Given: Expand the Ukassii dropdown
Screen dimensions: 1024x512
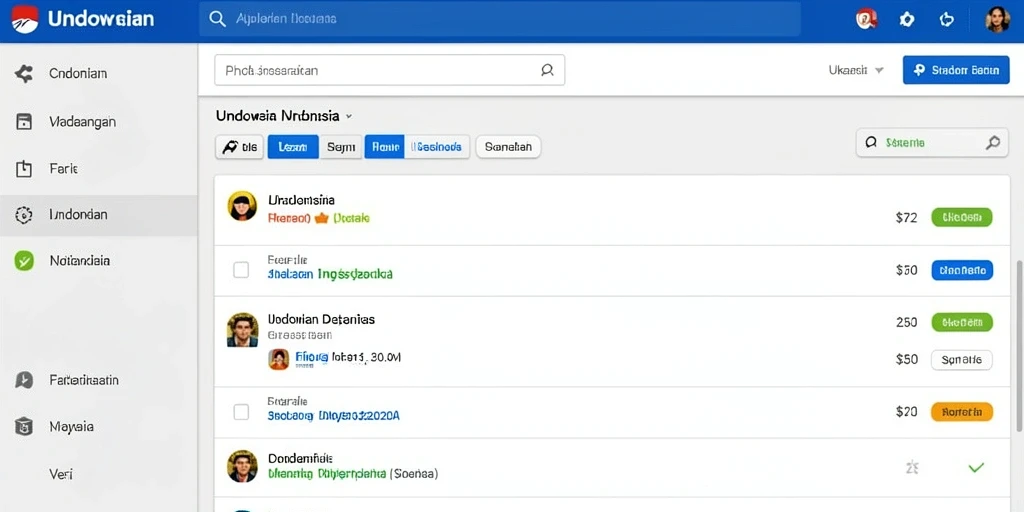Looking at the screenshot, I should (x=856, y=70).
